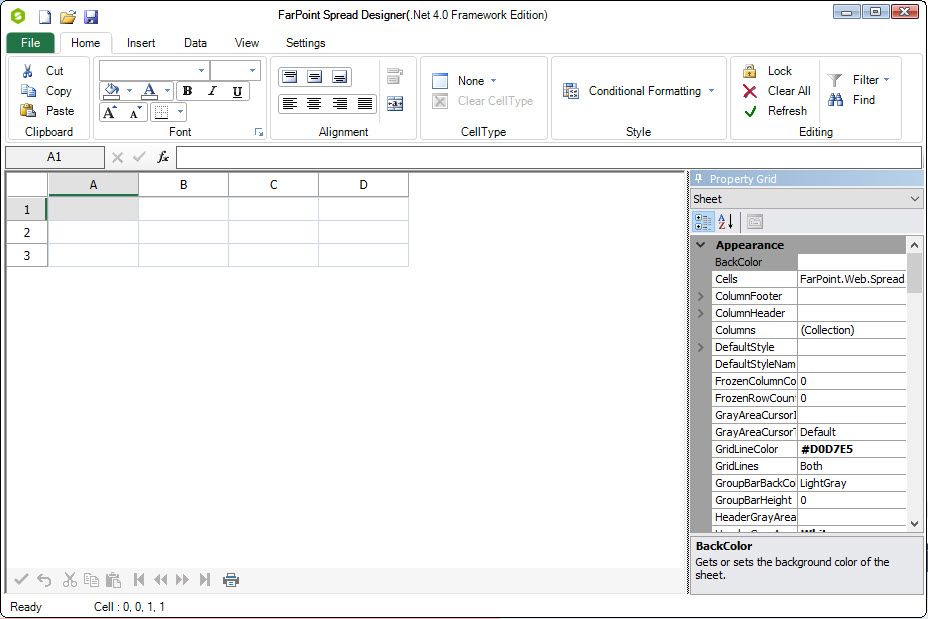
Task: Click Clear All in the Editing group
Action: [x=776, y=91]
